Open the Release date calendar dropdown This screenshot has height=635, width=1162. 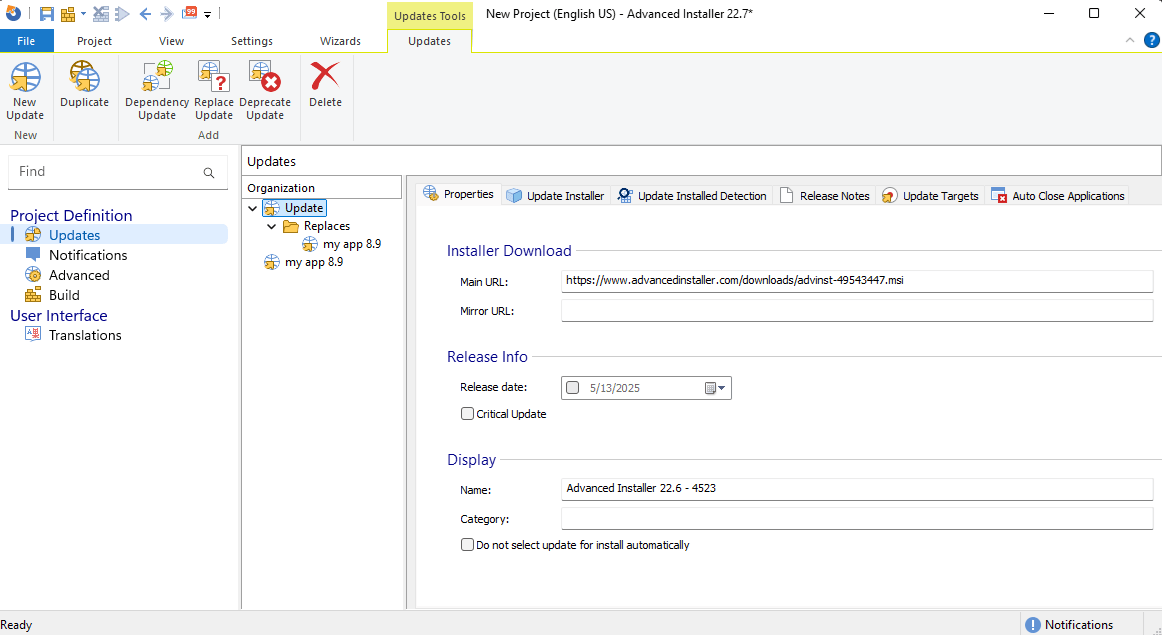[x=716, y=388]
